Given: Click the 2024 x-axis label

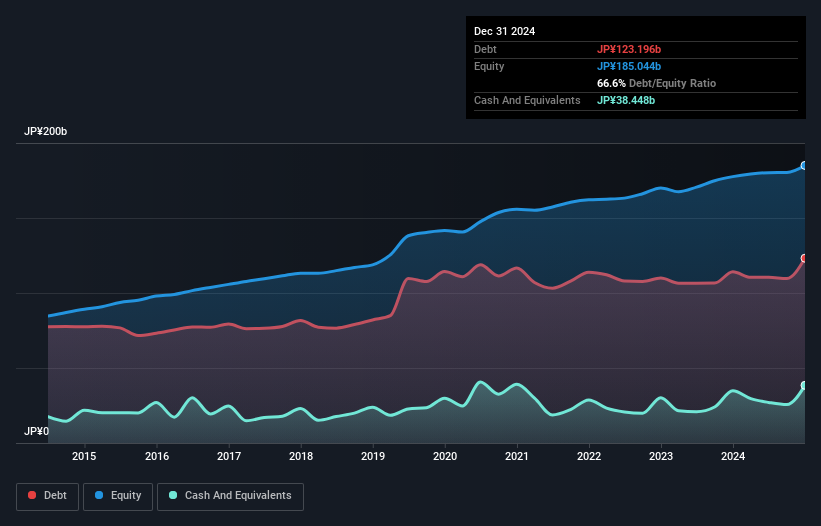Looking at the screenshot, I should click(x=733, y=456).
